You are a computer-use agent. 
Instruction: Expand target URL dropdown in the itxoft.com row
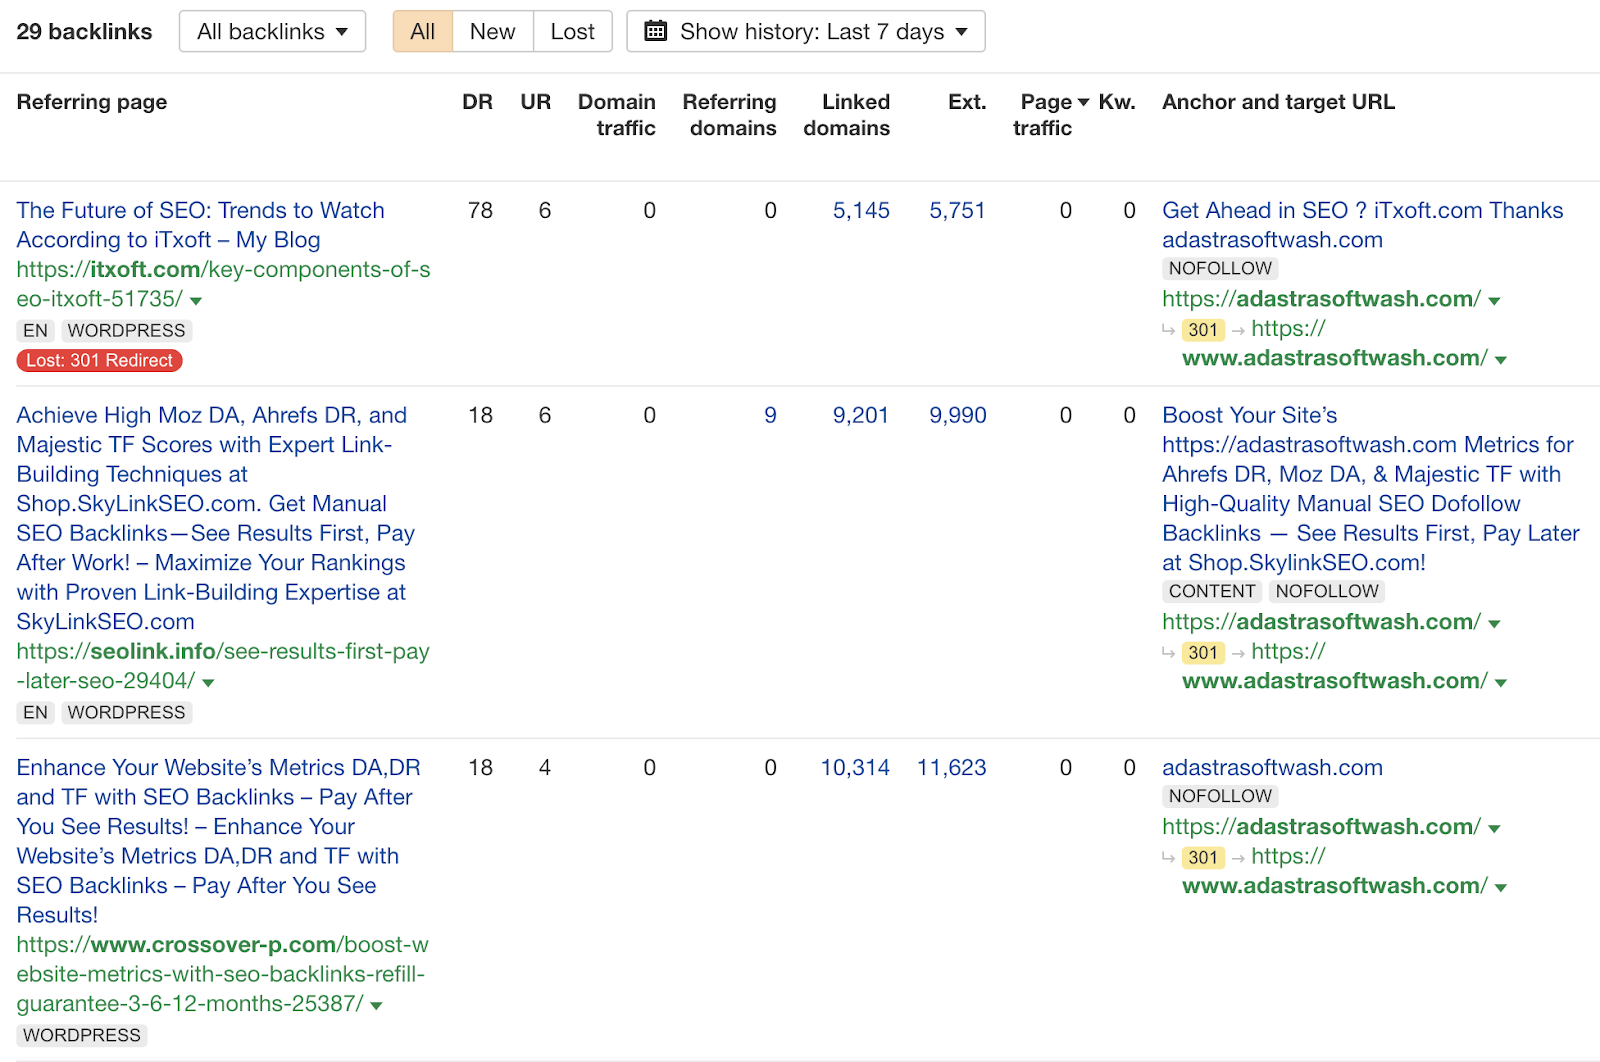pos(1494,301)
